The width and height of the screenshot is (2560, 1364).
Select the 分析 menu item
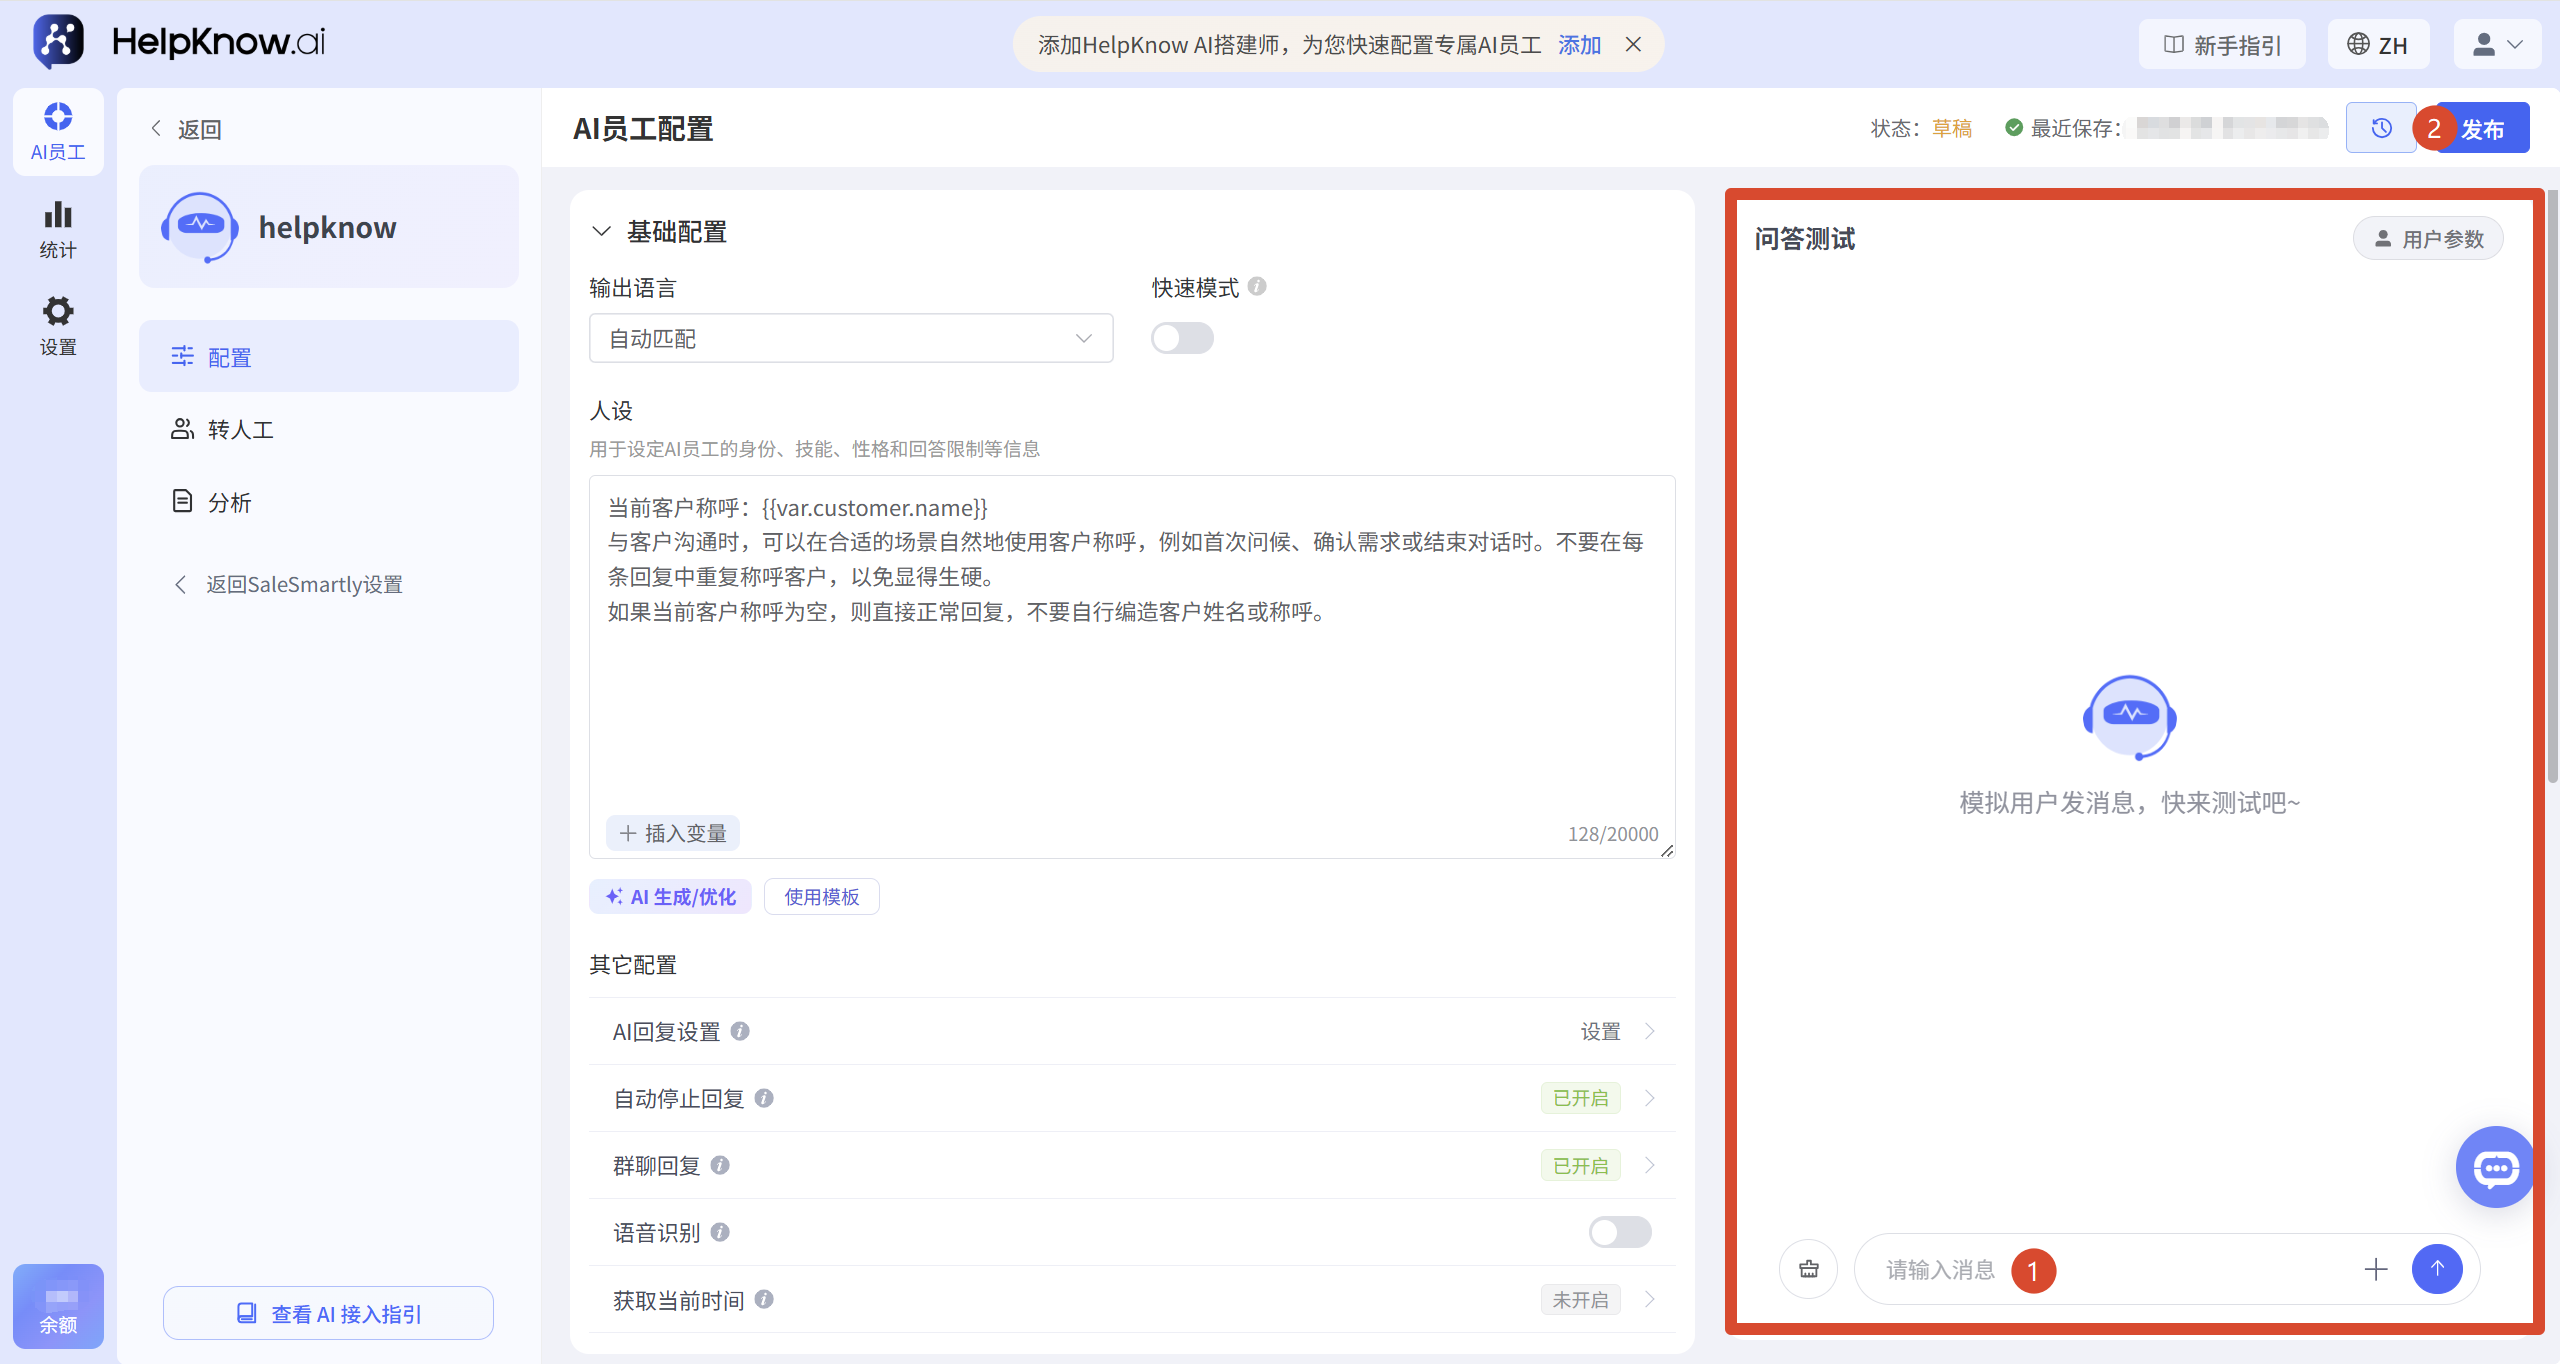(329, 502)
